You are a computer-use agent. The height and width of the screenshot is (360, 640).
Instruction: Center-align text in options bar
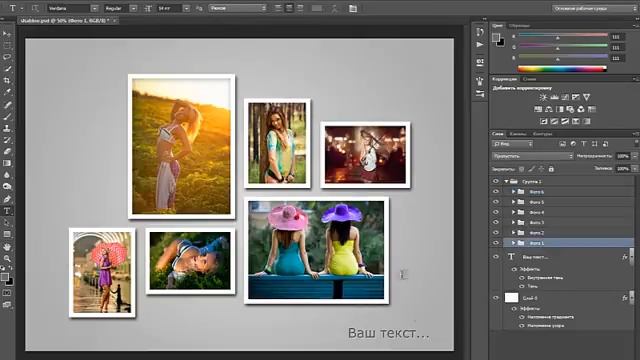coord(289,8)
